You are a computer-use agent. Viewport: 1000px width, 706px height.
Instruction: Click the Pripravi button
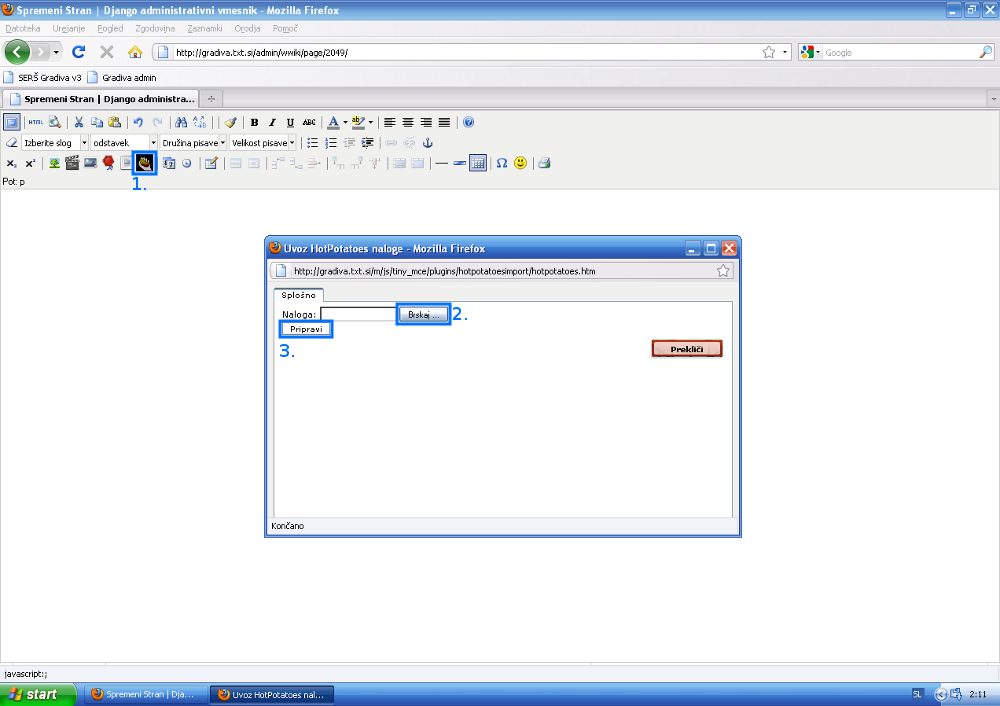pyautogui.click(x=306, y=329)
